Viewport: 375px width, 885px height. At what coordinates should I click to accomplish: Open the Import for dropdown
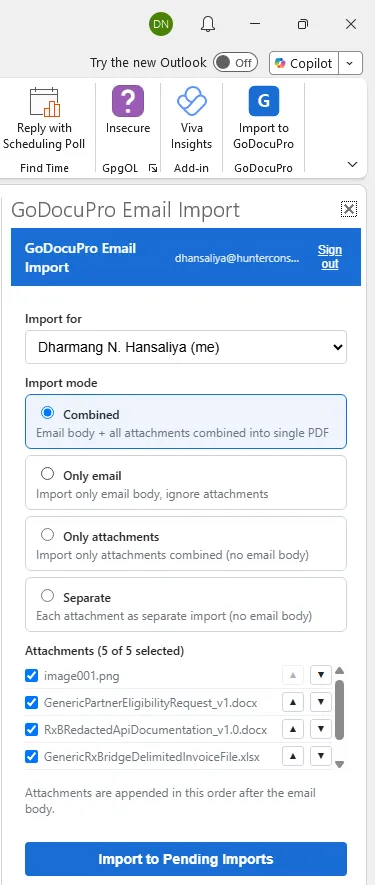[186, 347]
